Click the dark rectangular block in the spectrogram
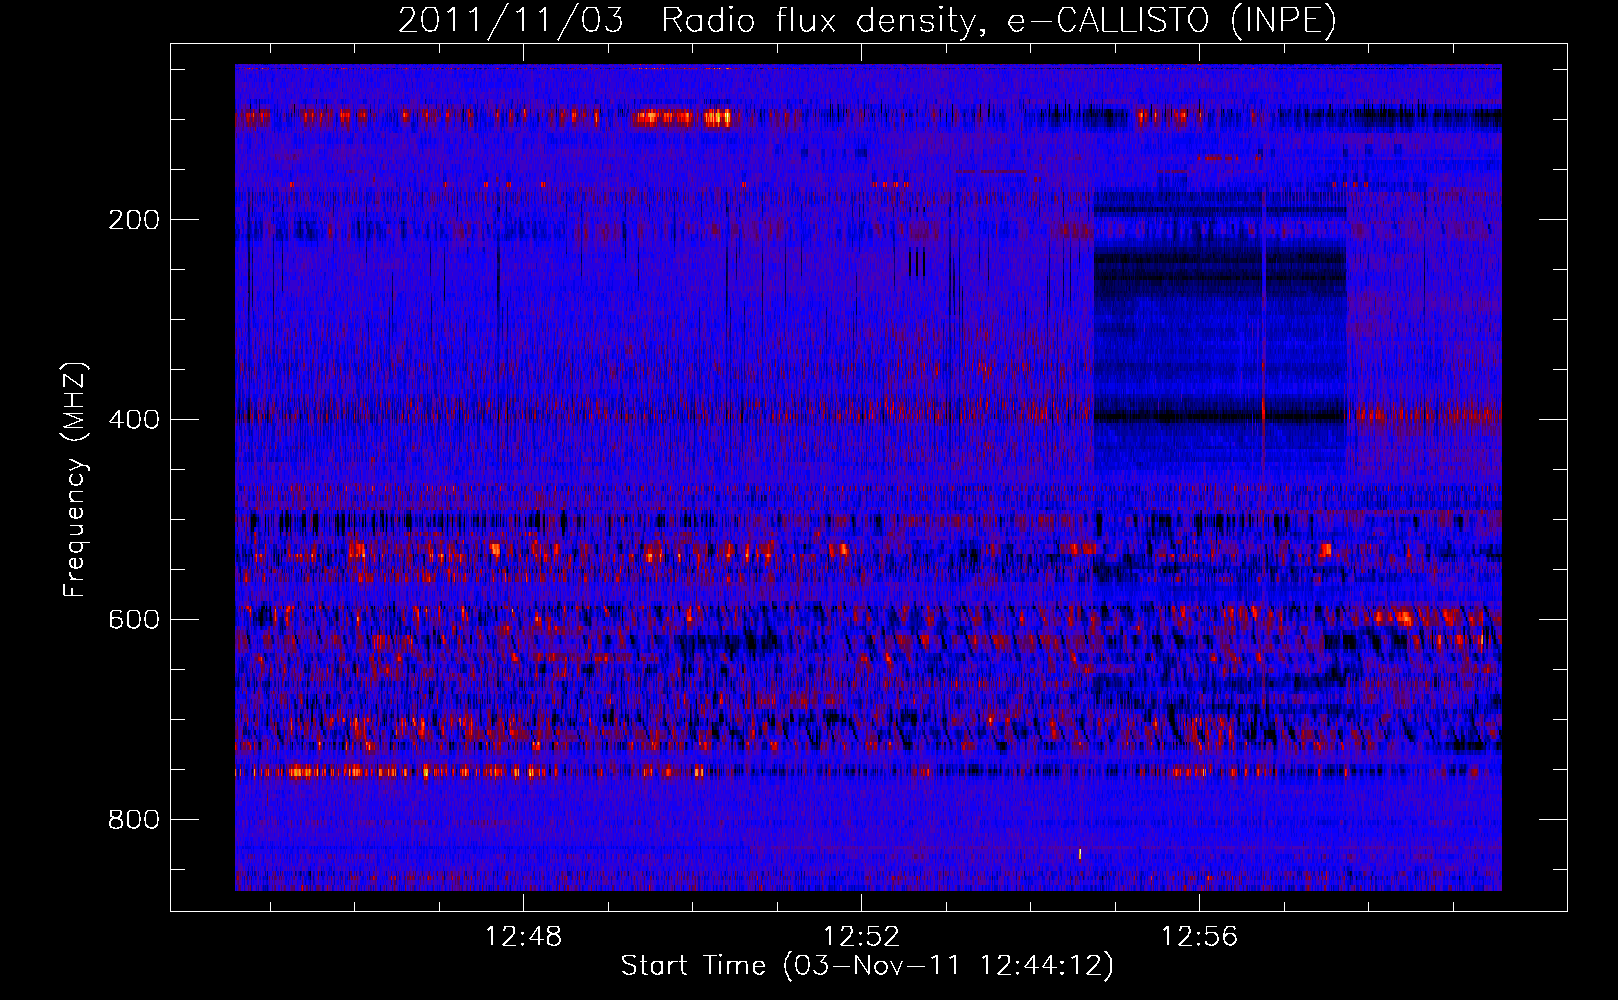Image resolution: width=1618 pixels, height=1000 pixels. [x=1219, y=330]
